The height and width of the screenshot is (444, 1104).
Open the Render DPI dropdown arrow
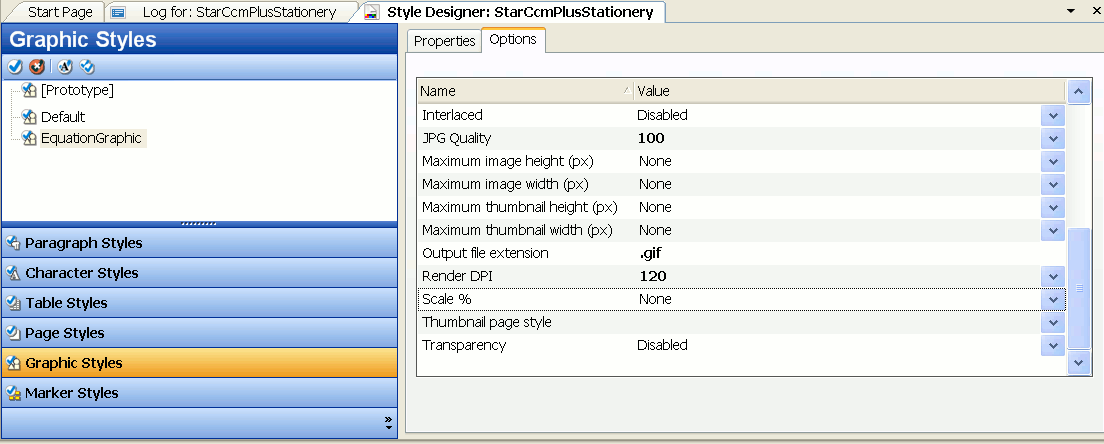click(x=1053, y=277)
